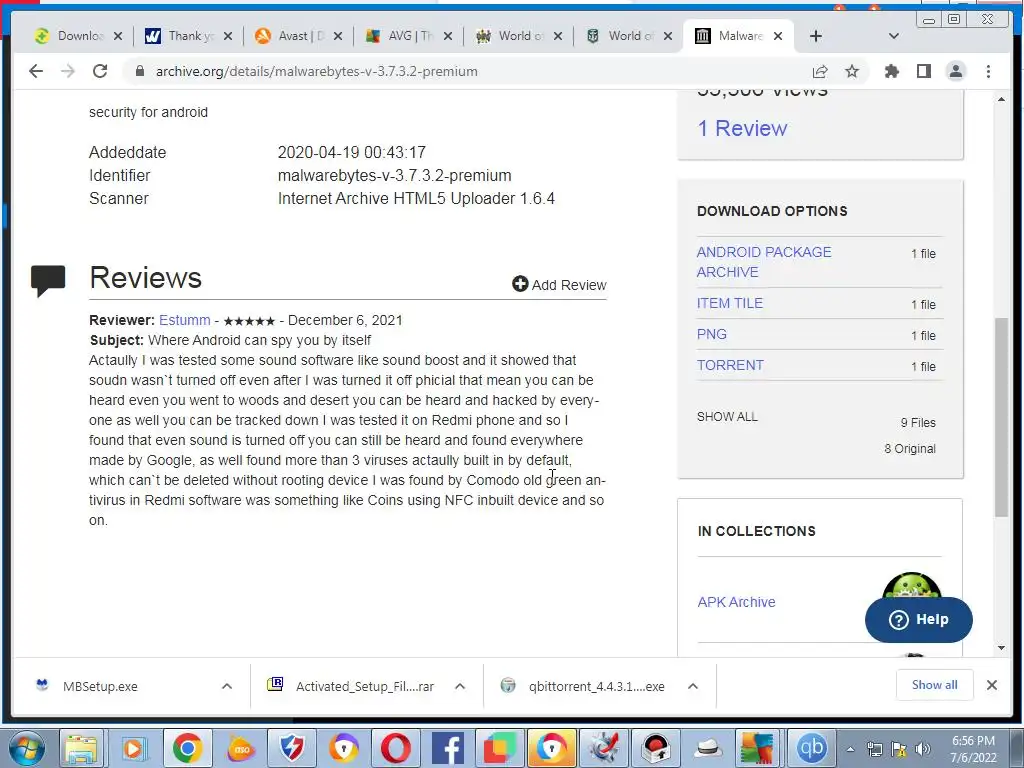Image resolution: width=1024 pixels, height=768 pixels.
Task: Close the downloads bar
Action: (991, 685)
